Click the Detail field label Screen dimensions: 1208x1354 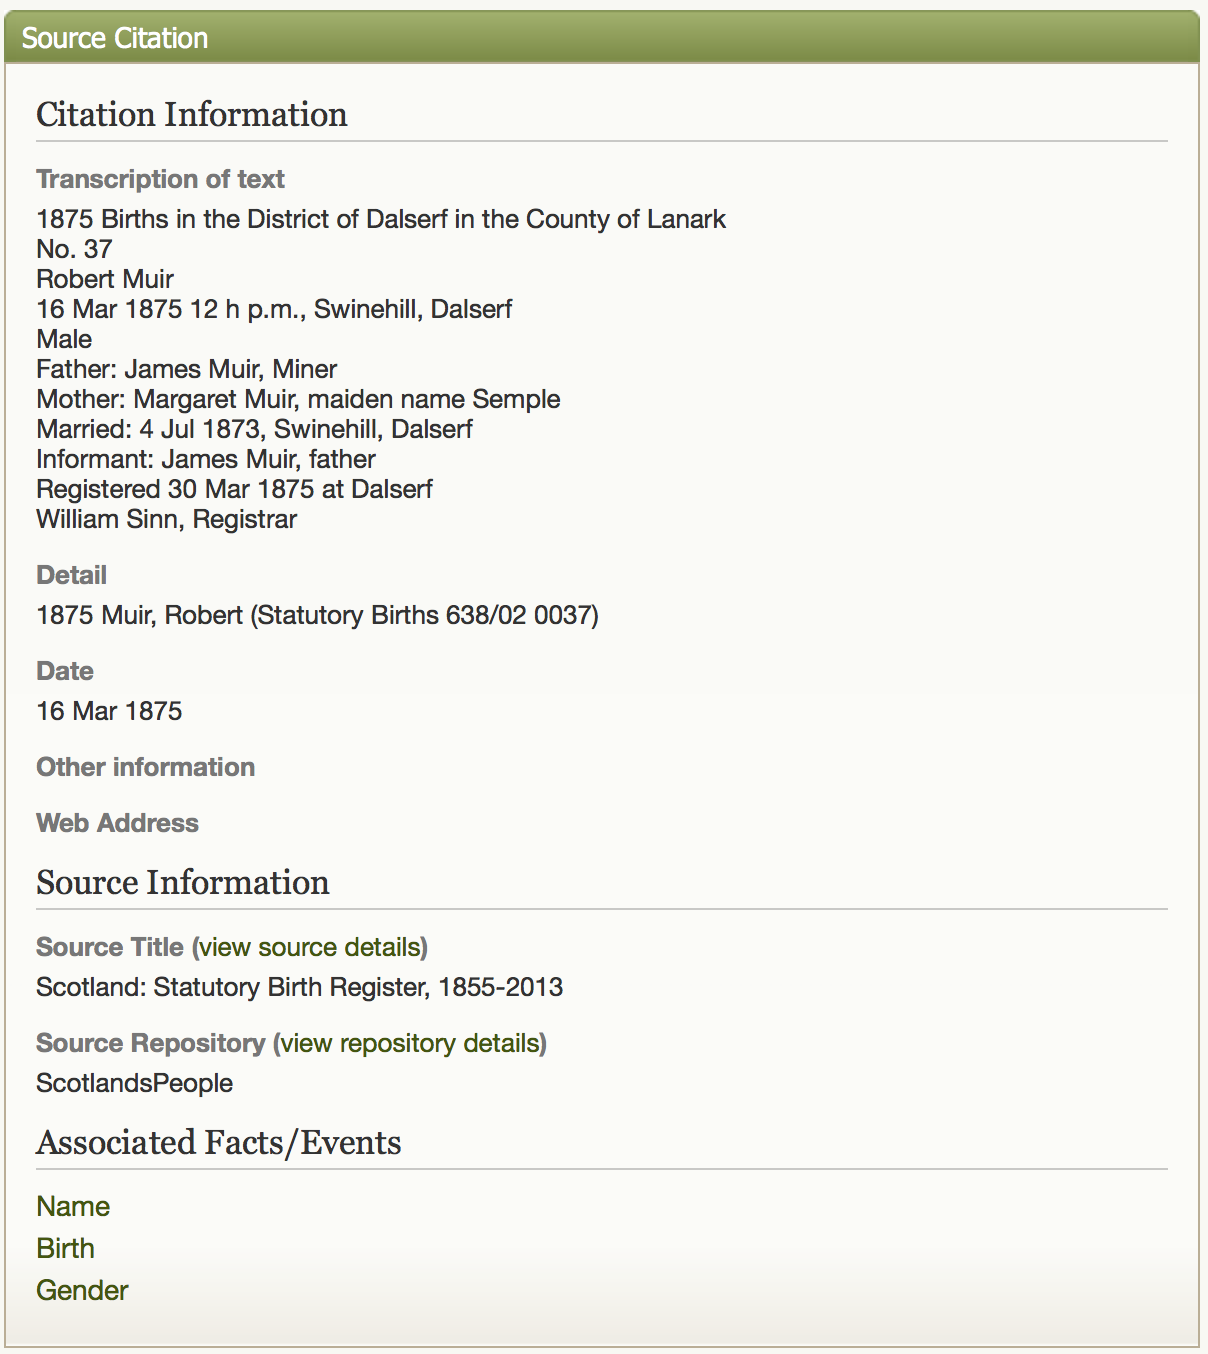[x=71, y=575]
